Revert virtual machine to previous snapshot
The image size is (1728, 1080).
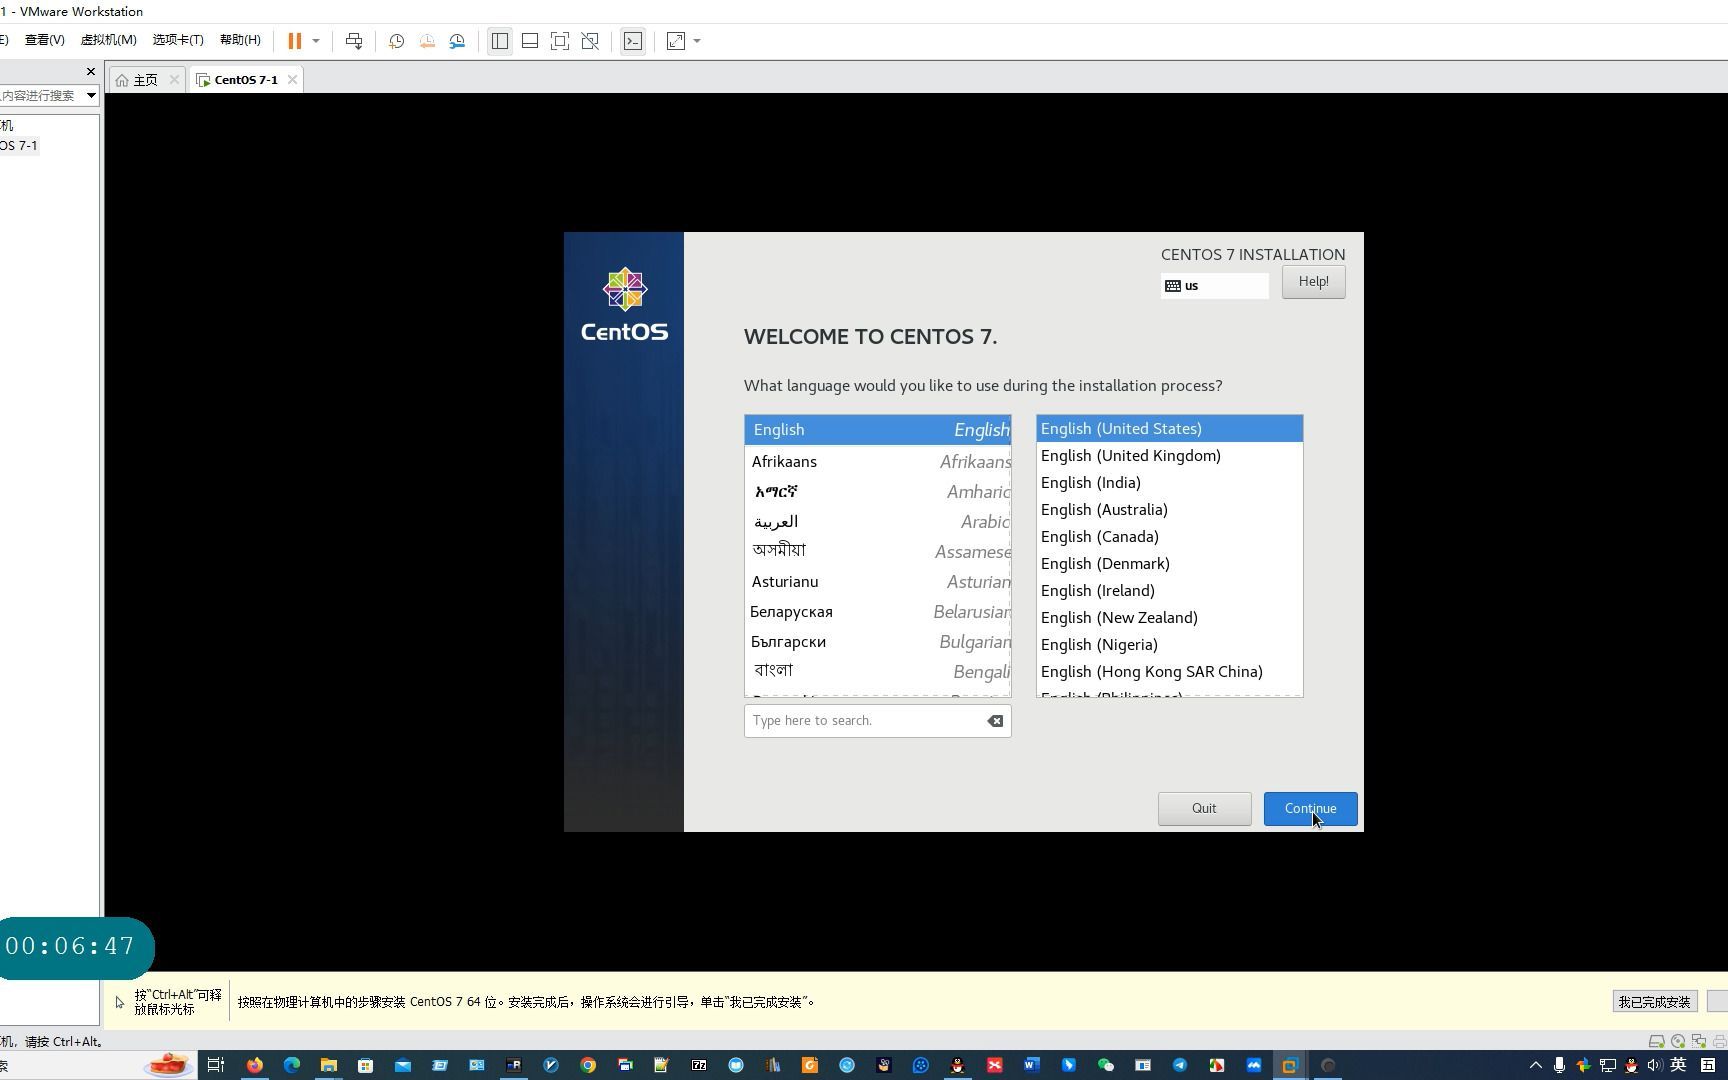pyautogui.click(x=427, y=41)
